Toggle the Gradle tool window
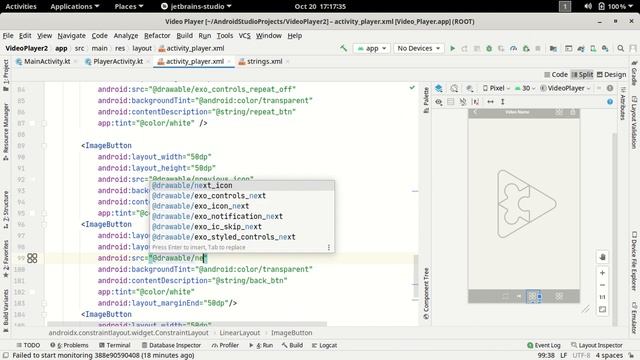Image resolution: width=640 pixels, height=360 pixels. (x=634, y=73)
